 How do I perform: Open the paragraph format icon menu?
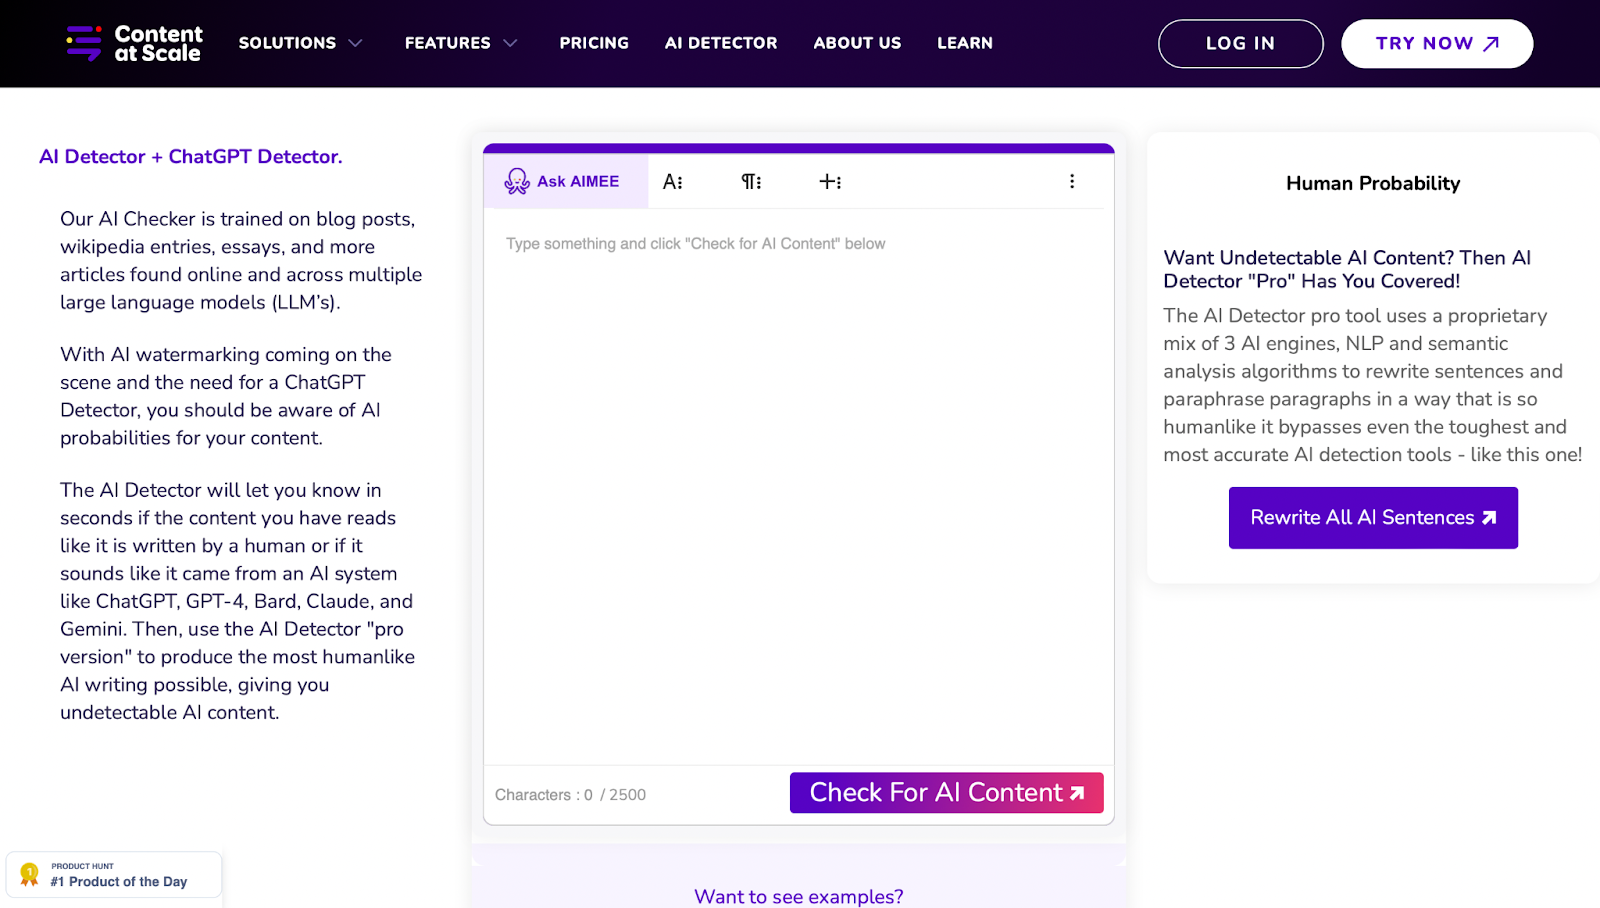[751, 181]
